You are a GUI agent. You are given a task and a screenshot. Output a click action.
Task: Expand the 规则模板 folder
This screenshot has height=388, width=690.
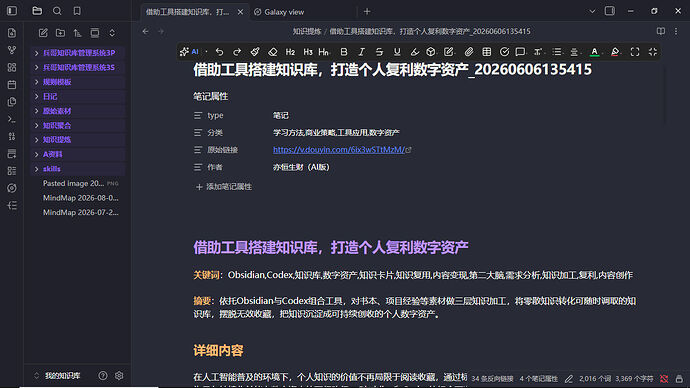(78, 82)
